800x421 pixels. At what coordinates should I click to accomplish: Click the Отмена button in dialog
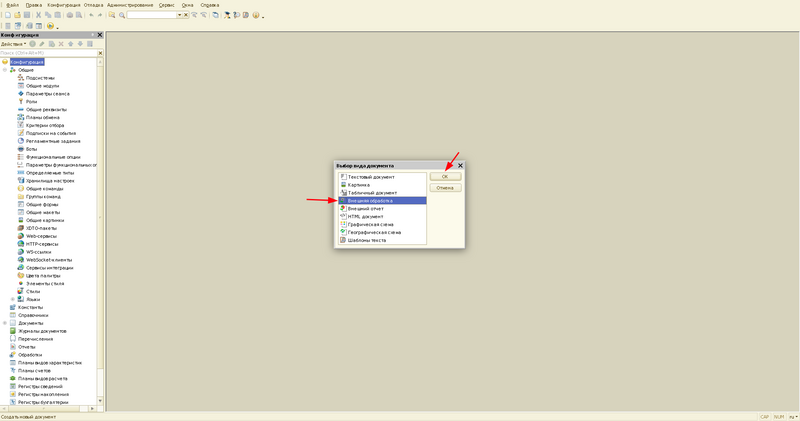click(445, 188)
